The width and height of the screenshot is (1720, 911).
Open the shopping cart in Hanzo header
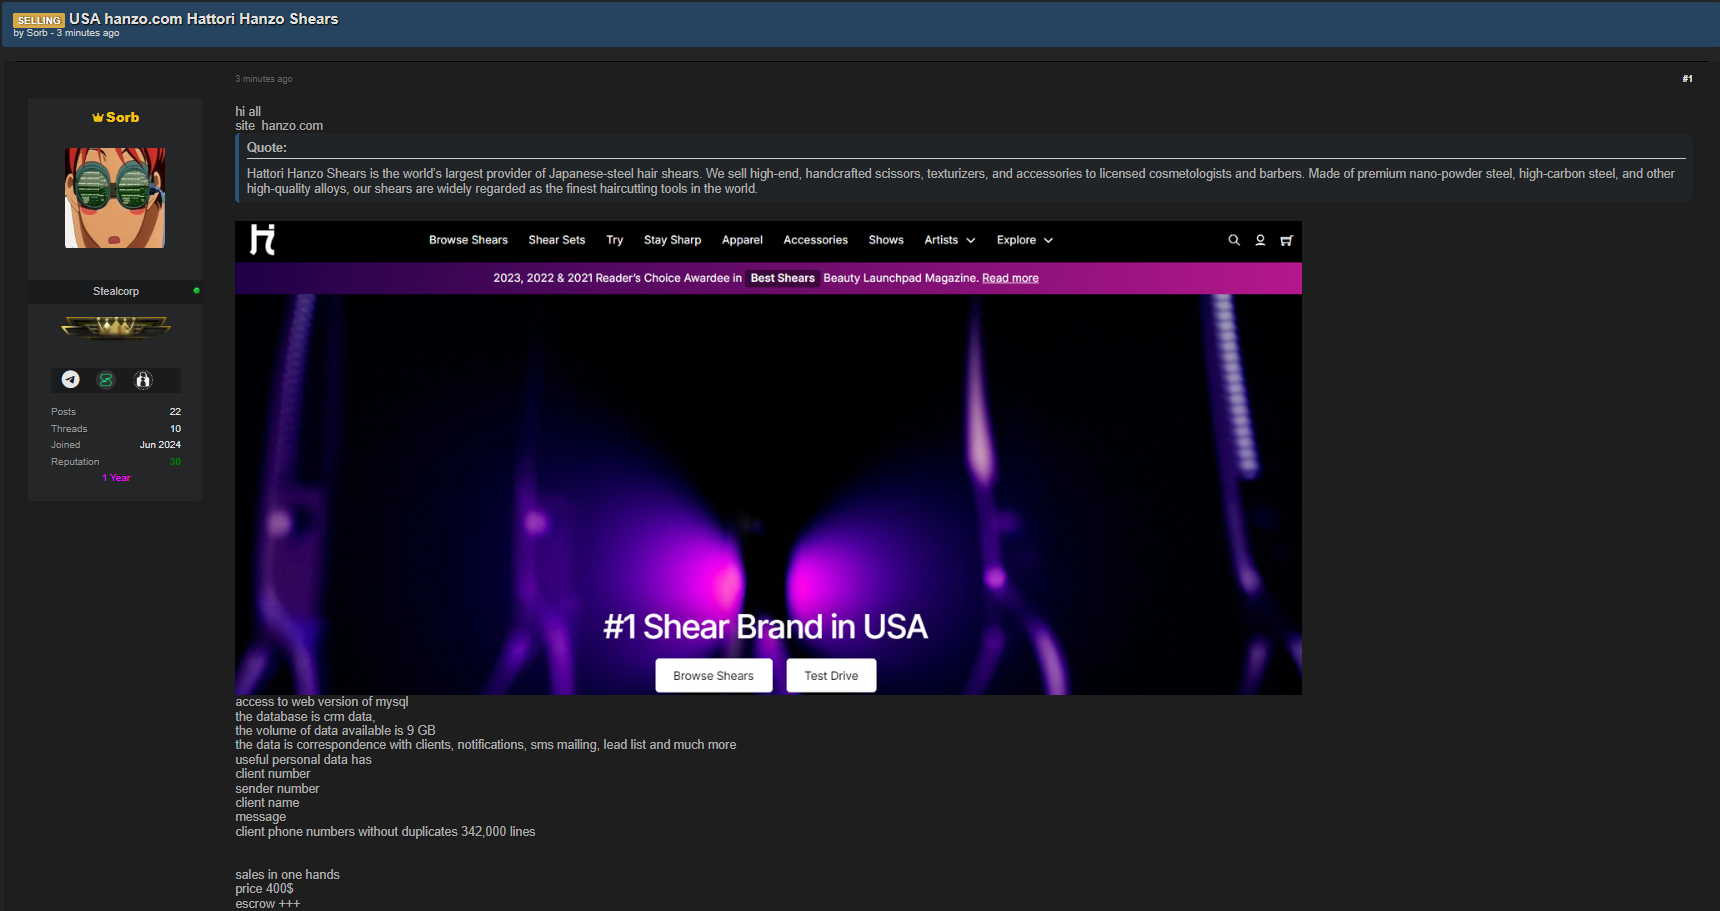coord(1286,240)
